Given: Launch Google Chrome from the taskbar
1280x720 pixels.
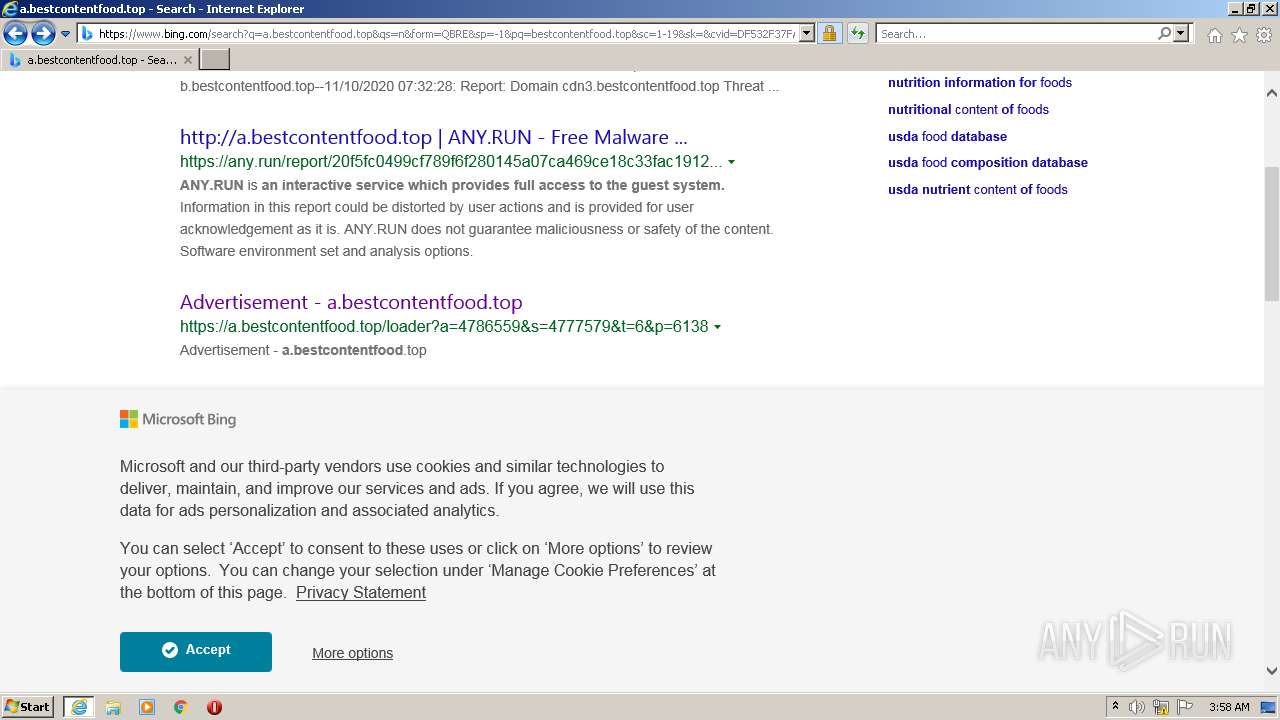Looking at the screenshot, I should click(x=181, y=707).
